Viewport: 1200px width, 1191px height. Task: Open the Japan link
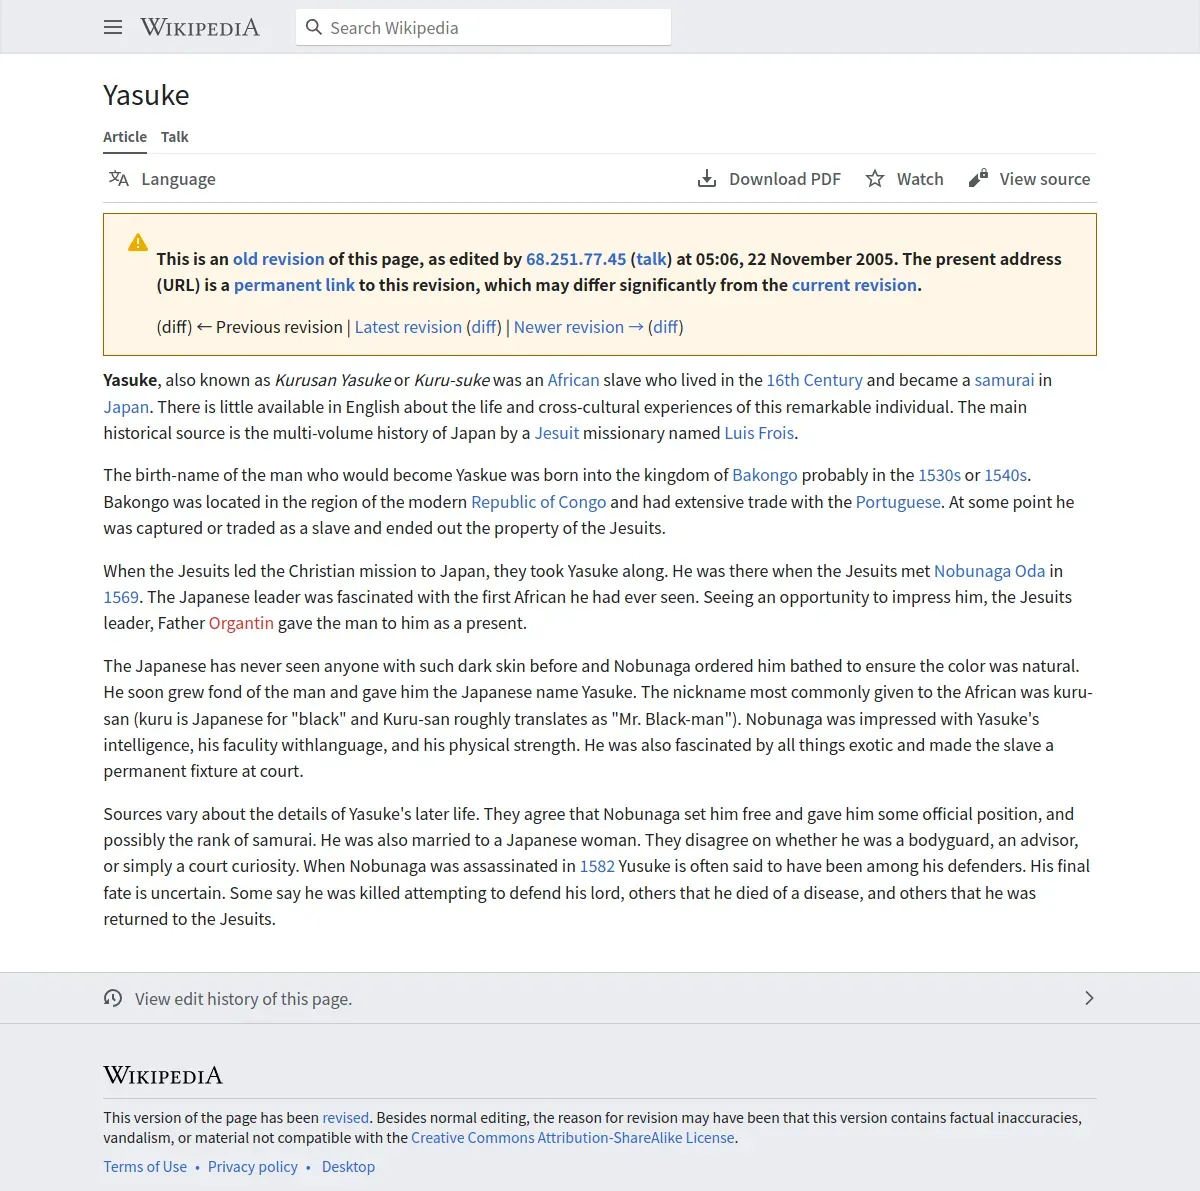(x=126, y=407)
